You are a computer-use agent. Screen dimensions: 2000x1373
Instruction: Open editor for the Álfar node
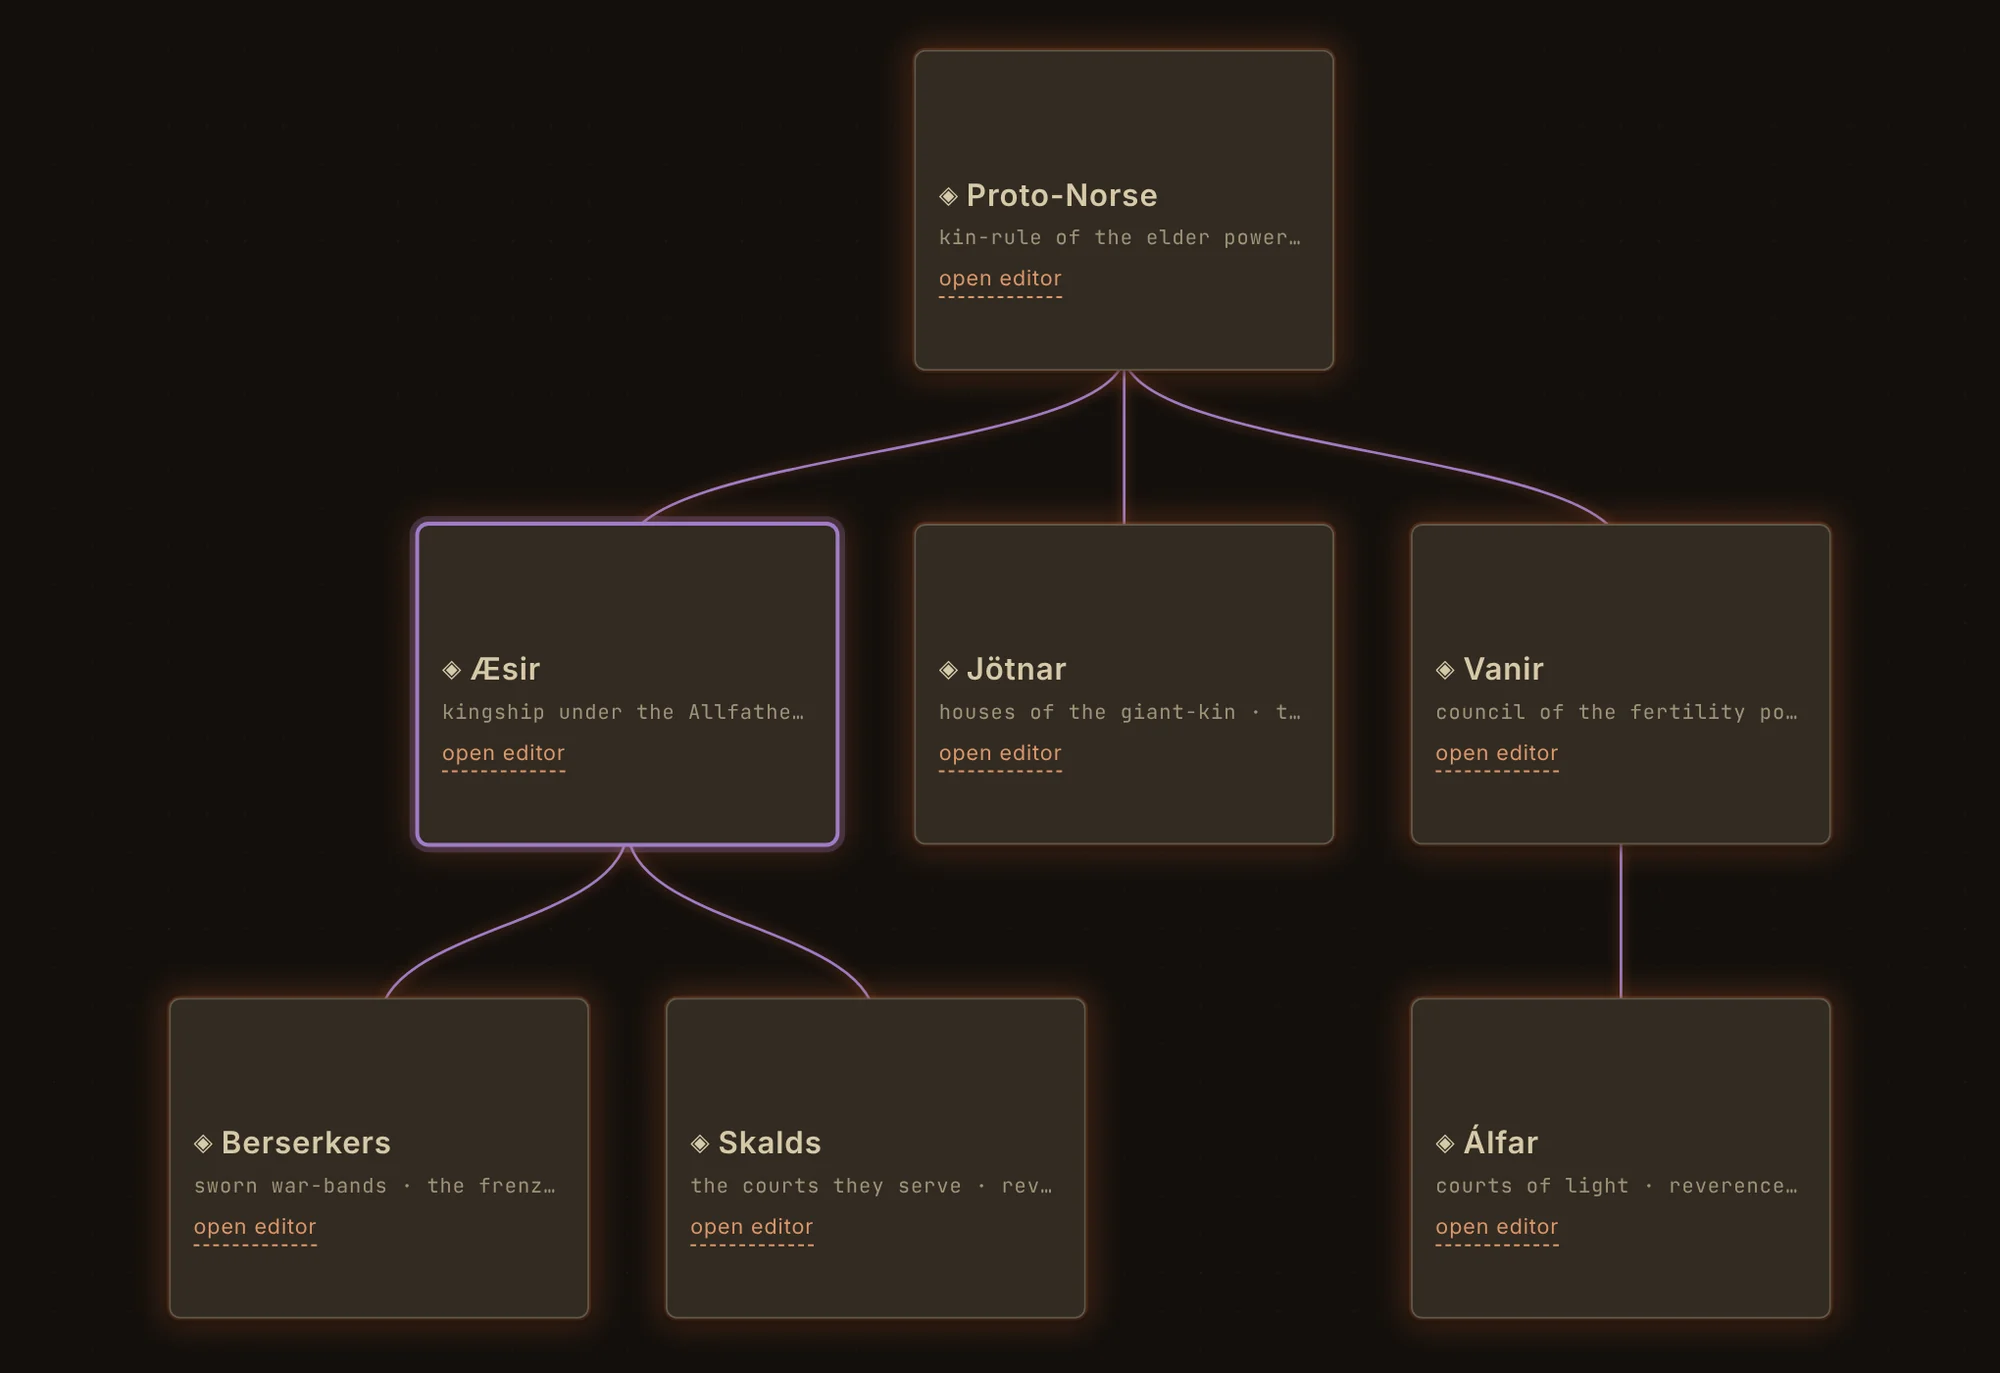coord(1497,1227)
